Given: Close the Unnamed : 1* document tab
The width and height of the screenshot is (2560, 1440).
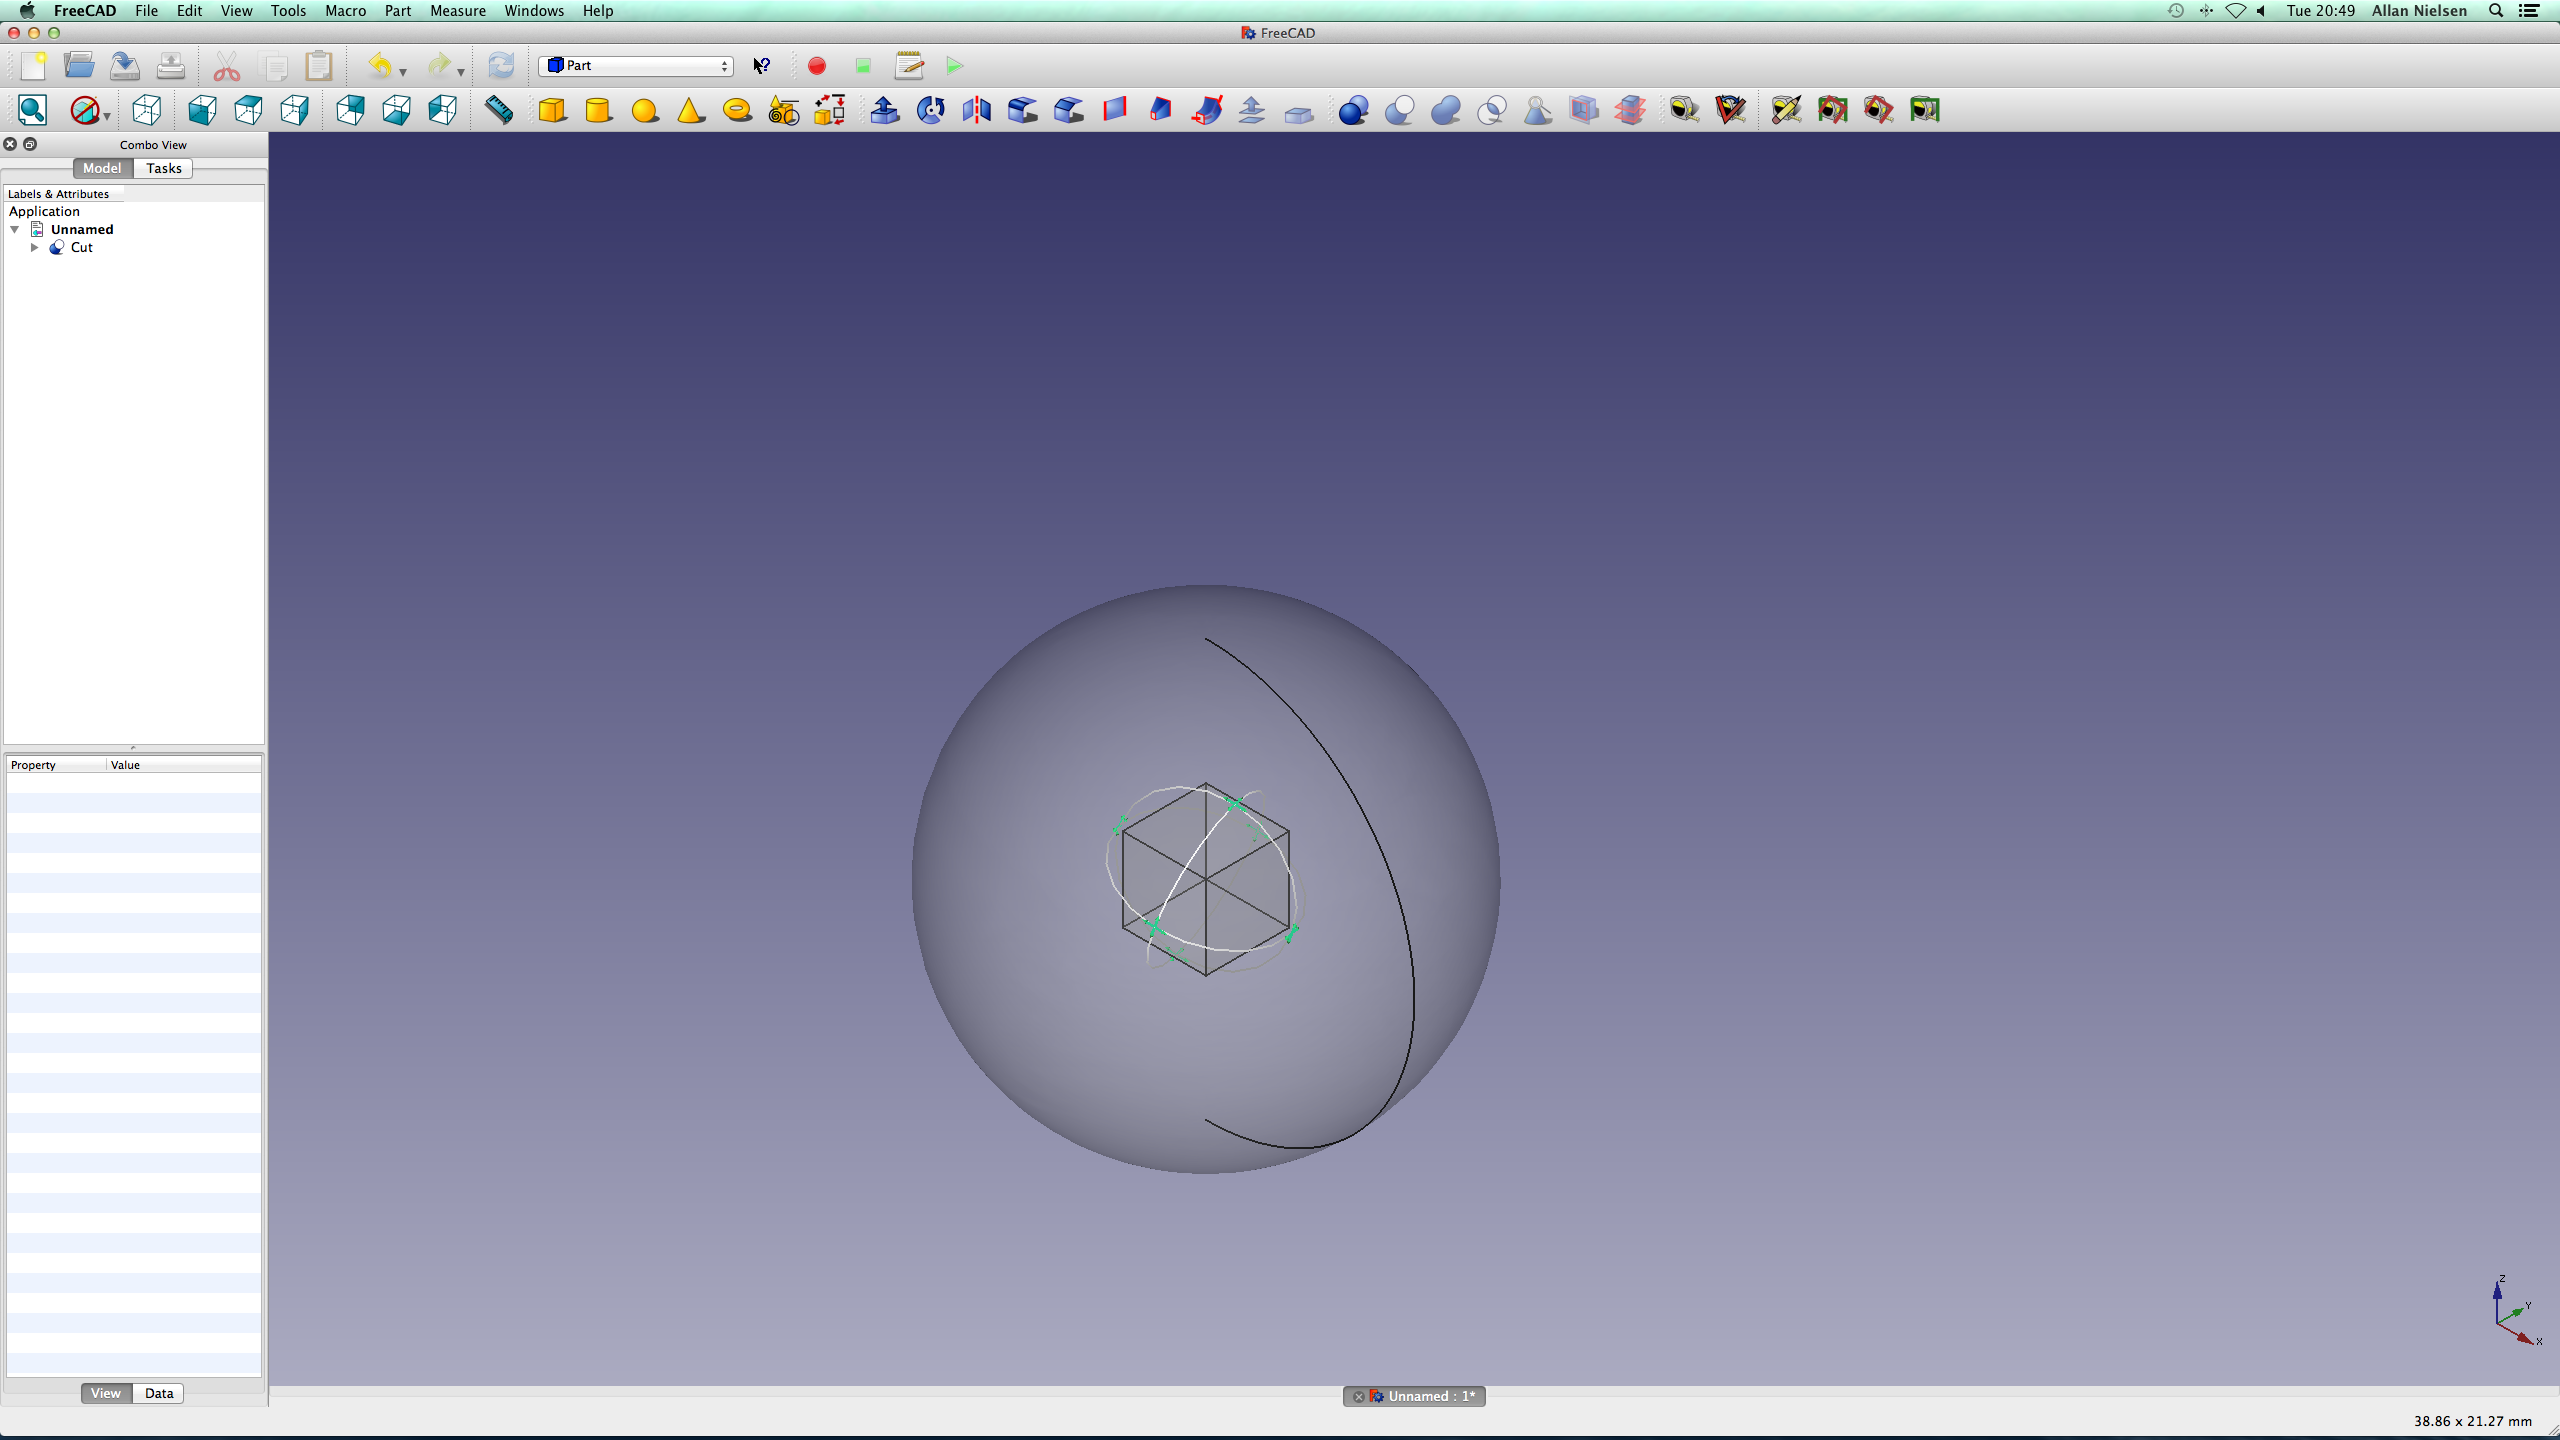Looking at the screenshot, I should (x=1358, y=1397).
